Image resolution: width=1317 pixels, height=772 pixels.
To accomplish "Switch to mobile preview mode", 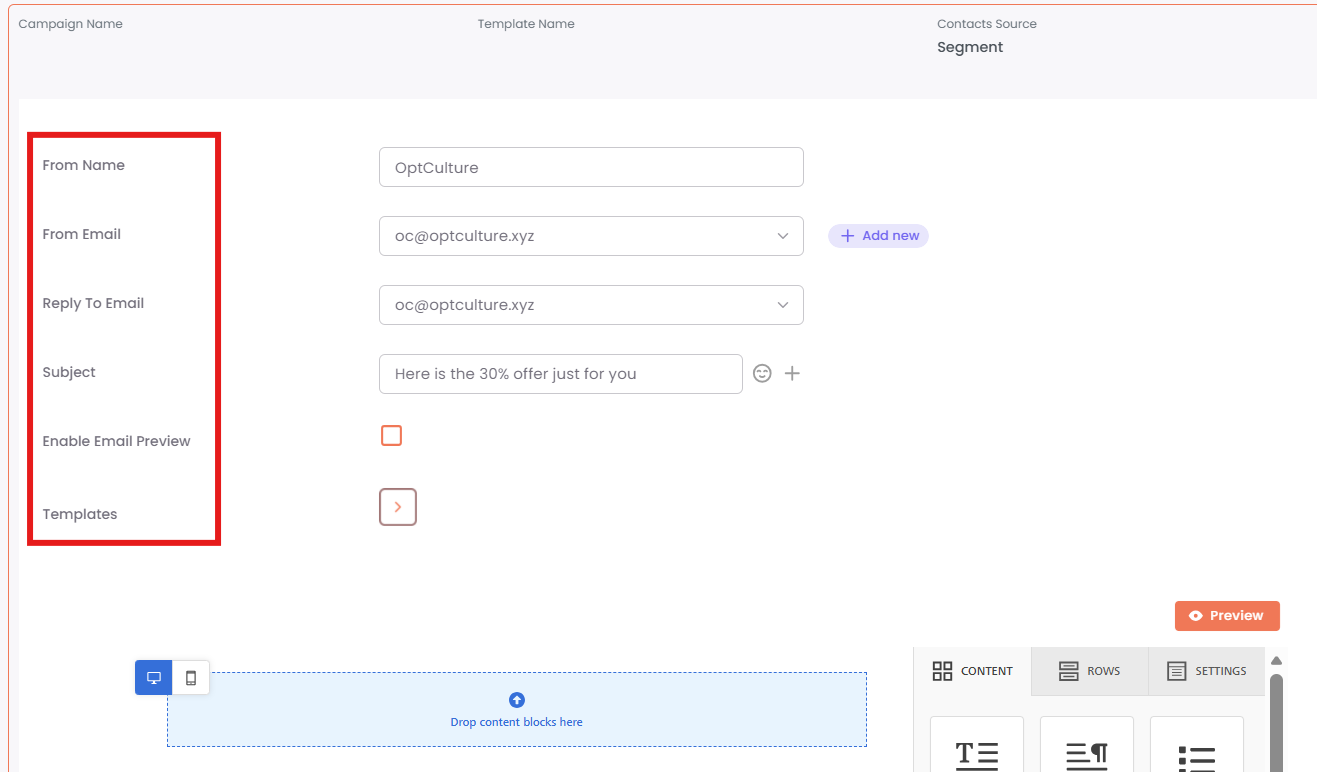I will pyautogui.click(x=191, y=677).
